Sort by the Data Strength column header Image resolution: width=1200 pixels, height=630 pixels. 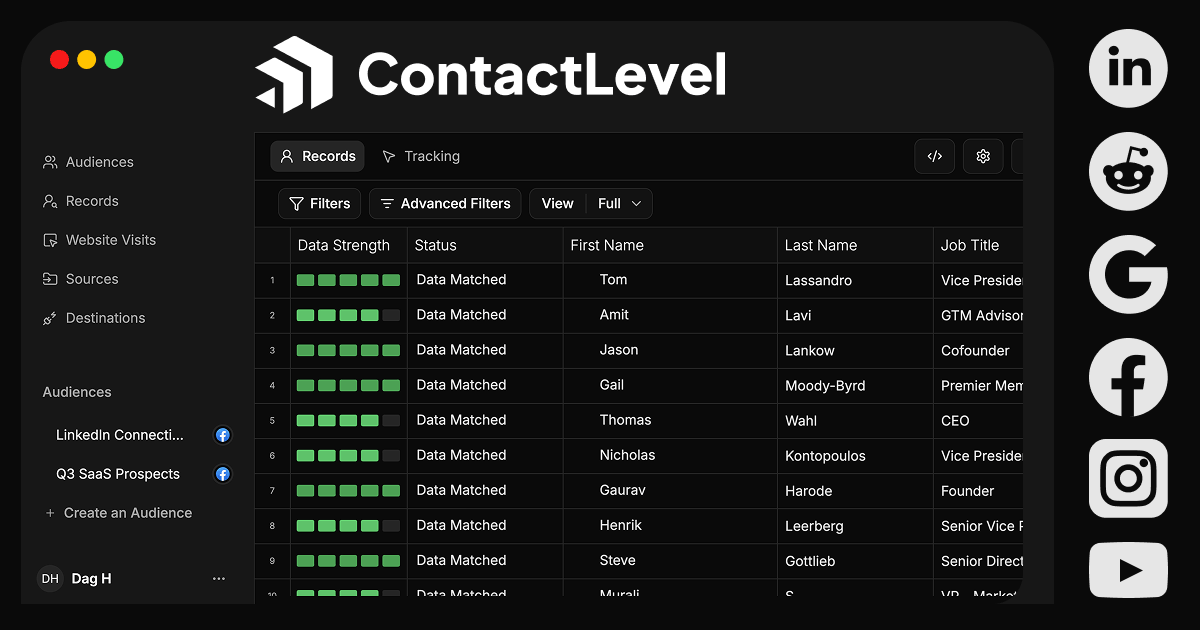344,245
